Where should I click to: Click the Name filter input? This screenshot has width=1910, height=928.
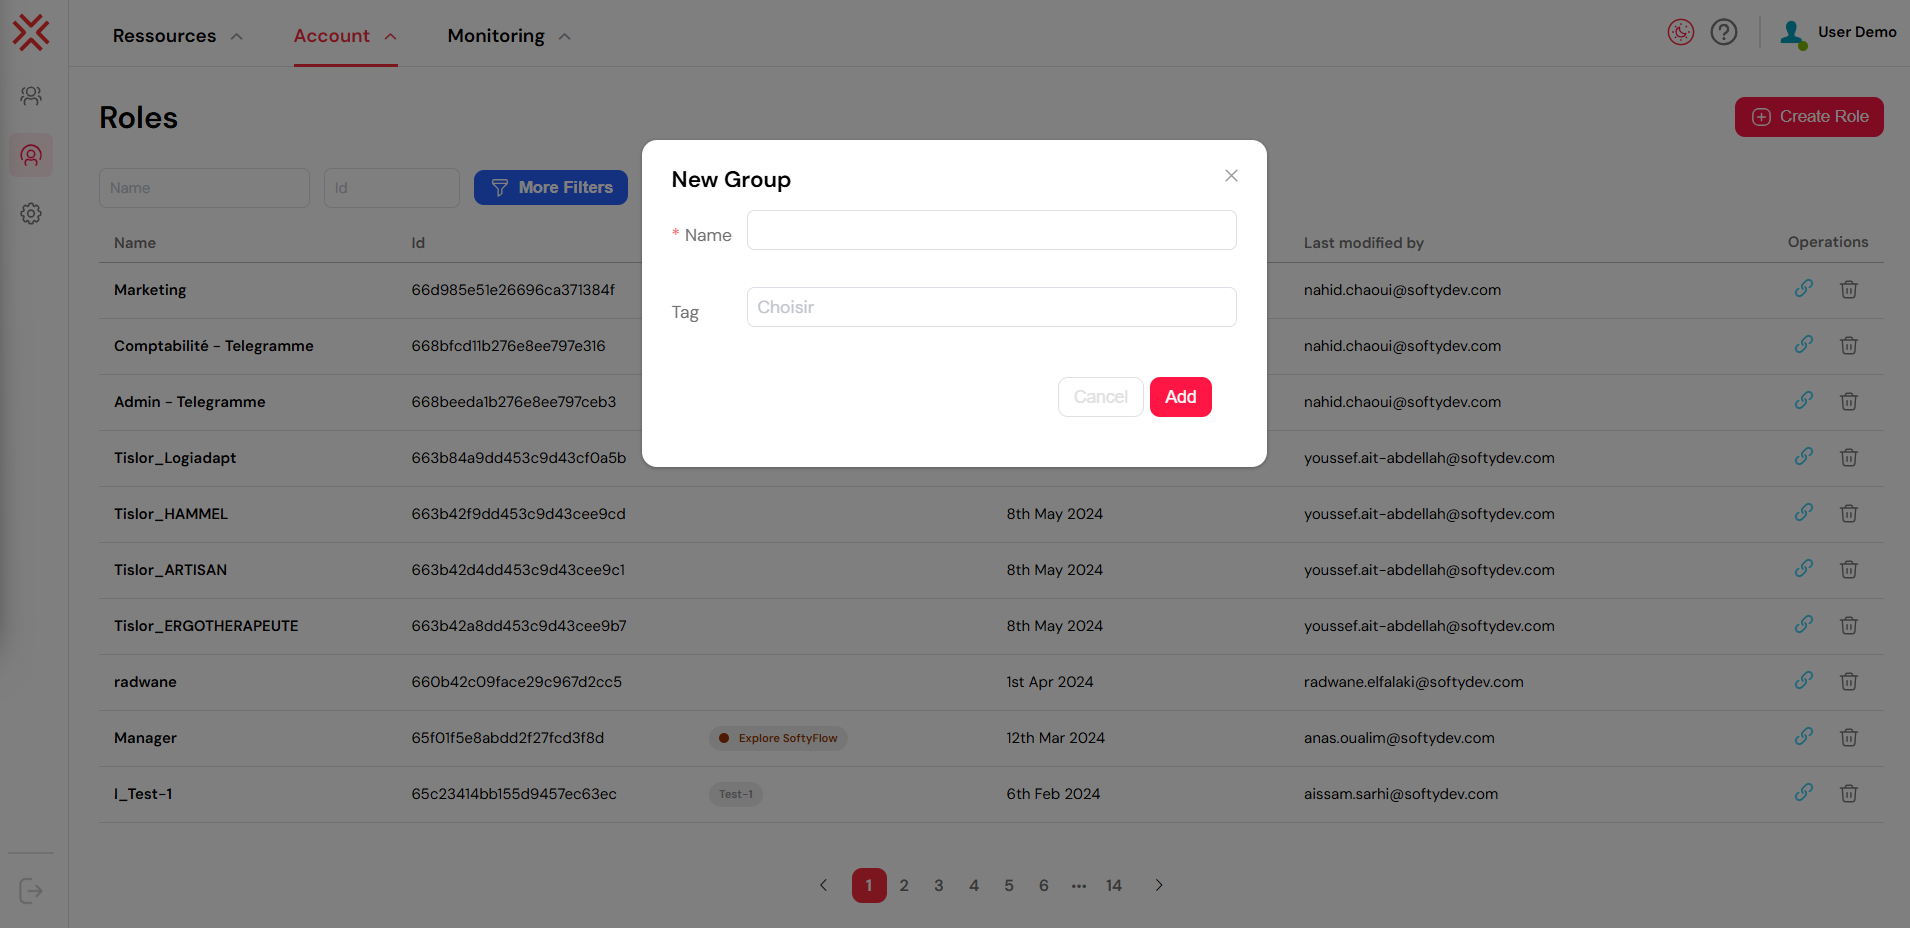tap(204, 188)
